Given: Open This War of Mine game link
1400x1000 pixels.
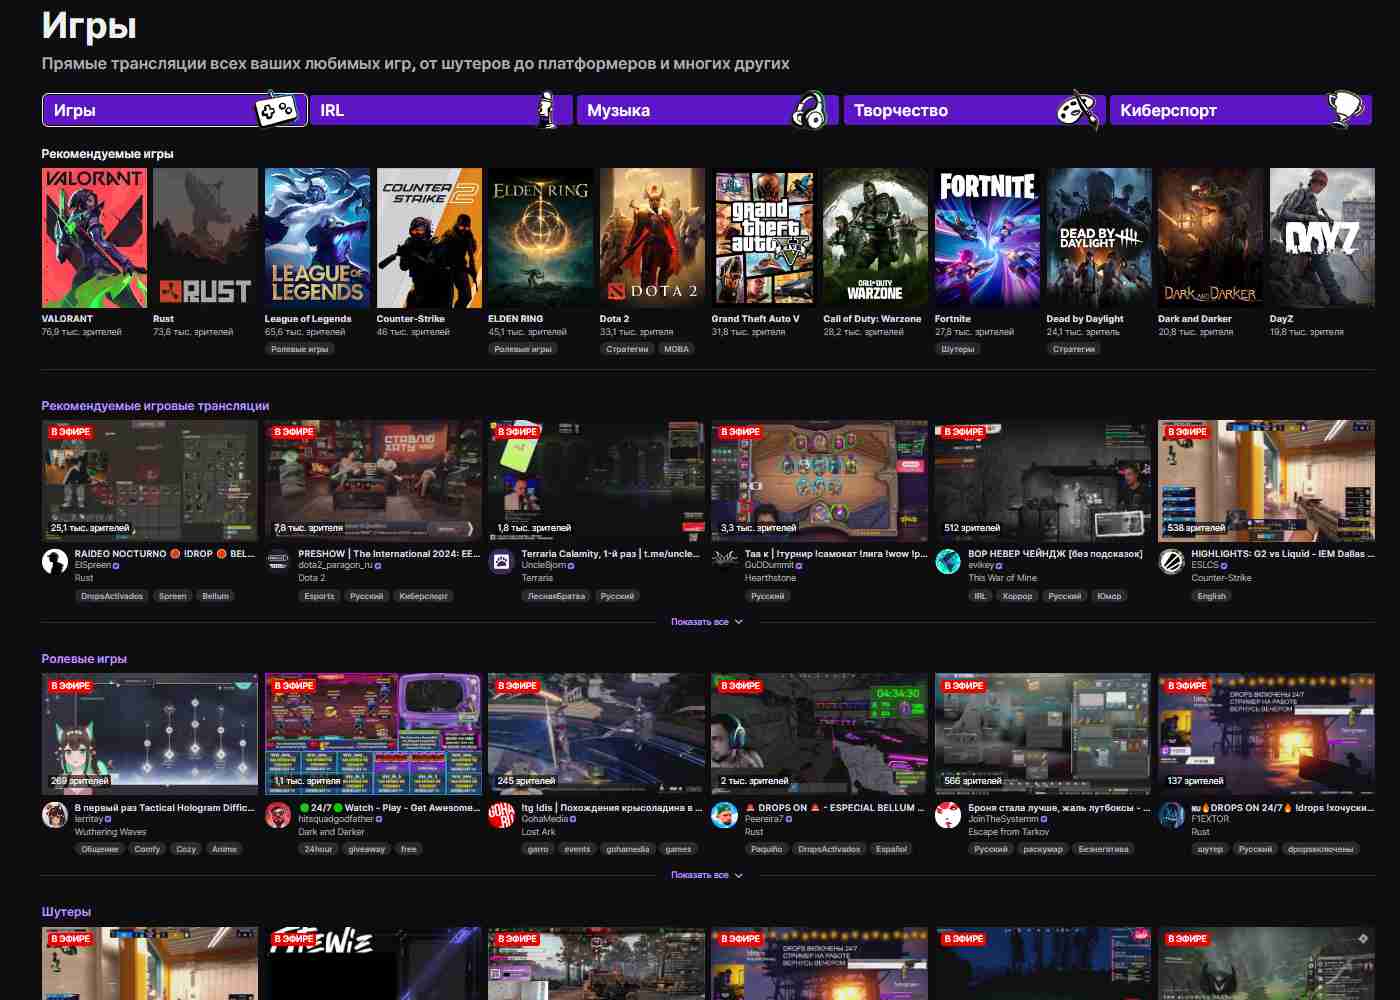Looking at the screenshot, I should [x=1003, y=578].
